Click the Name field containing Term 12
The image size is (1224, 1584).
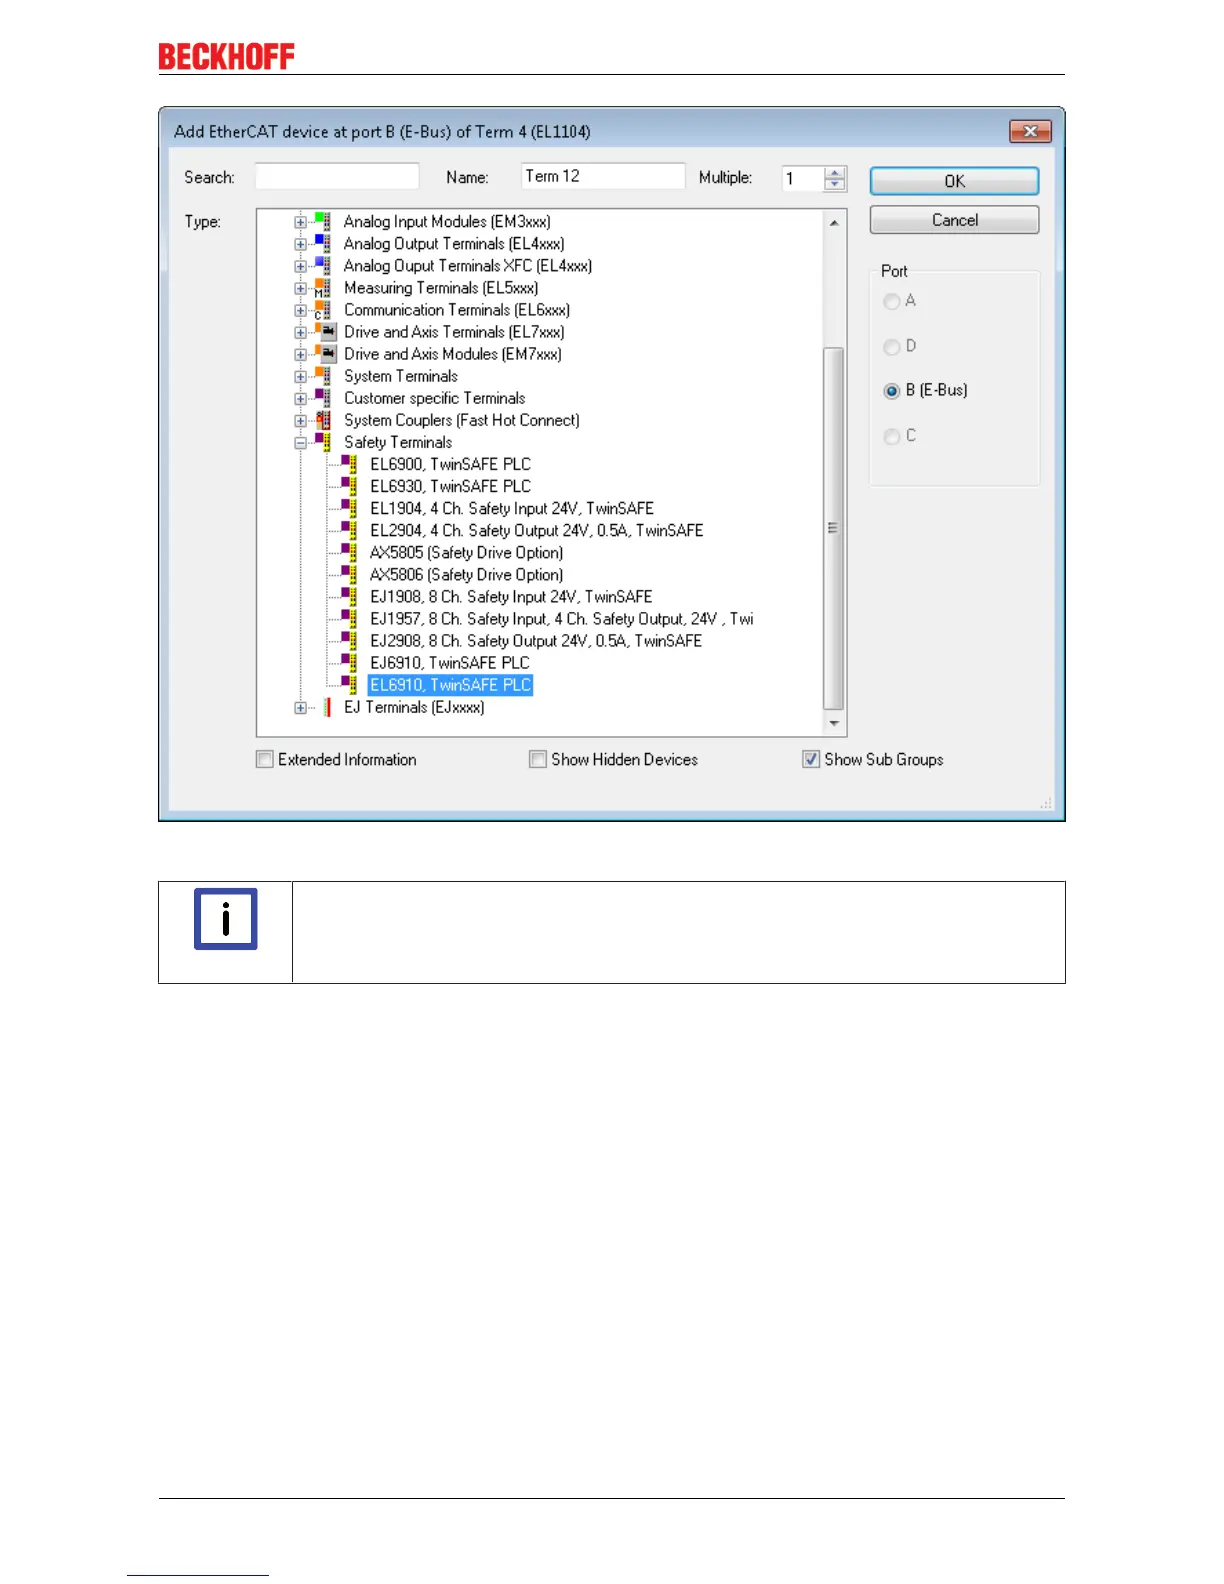click(x=603, y=176)
